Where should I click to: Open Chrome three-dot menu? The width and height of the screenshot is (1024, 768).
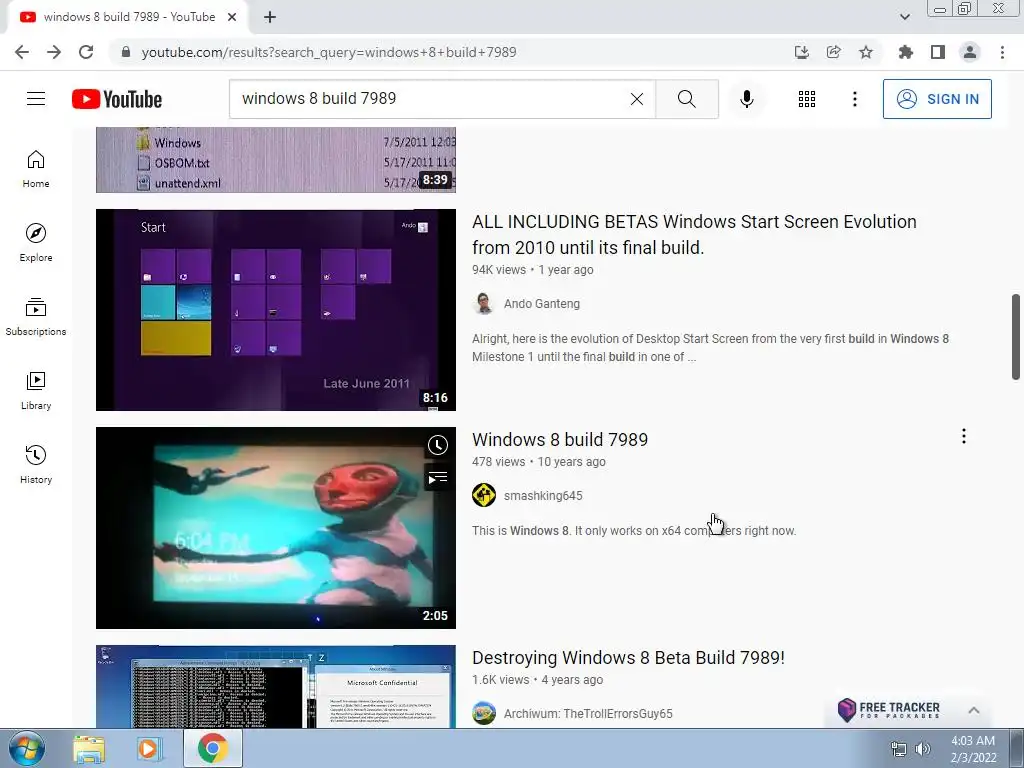pyautogui.click(x=1002, y=52)
